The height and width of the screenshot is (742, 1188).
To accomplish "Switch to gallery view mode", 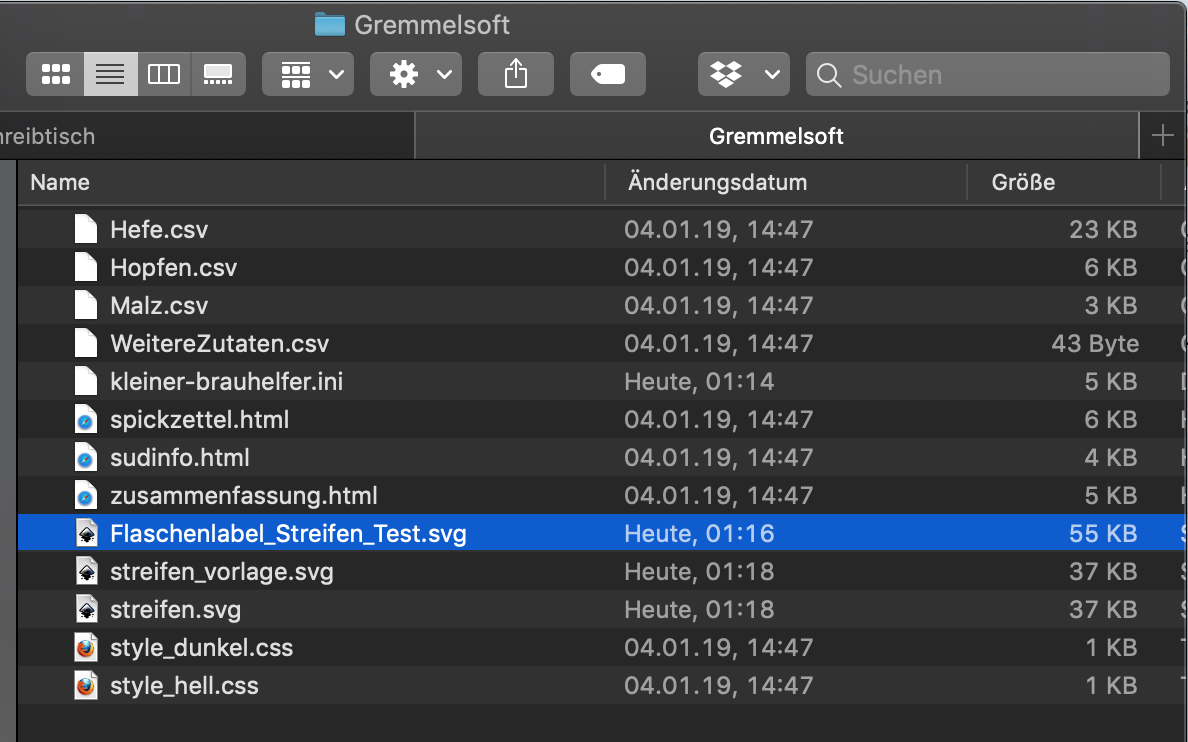I will click(x=218, y=75).
